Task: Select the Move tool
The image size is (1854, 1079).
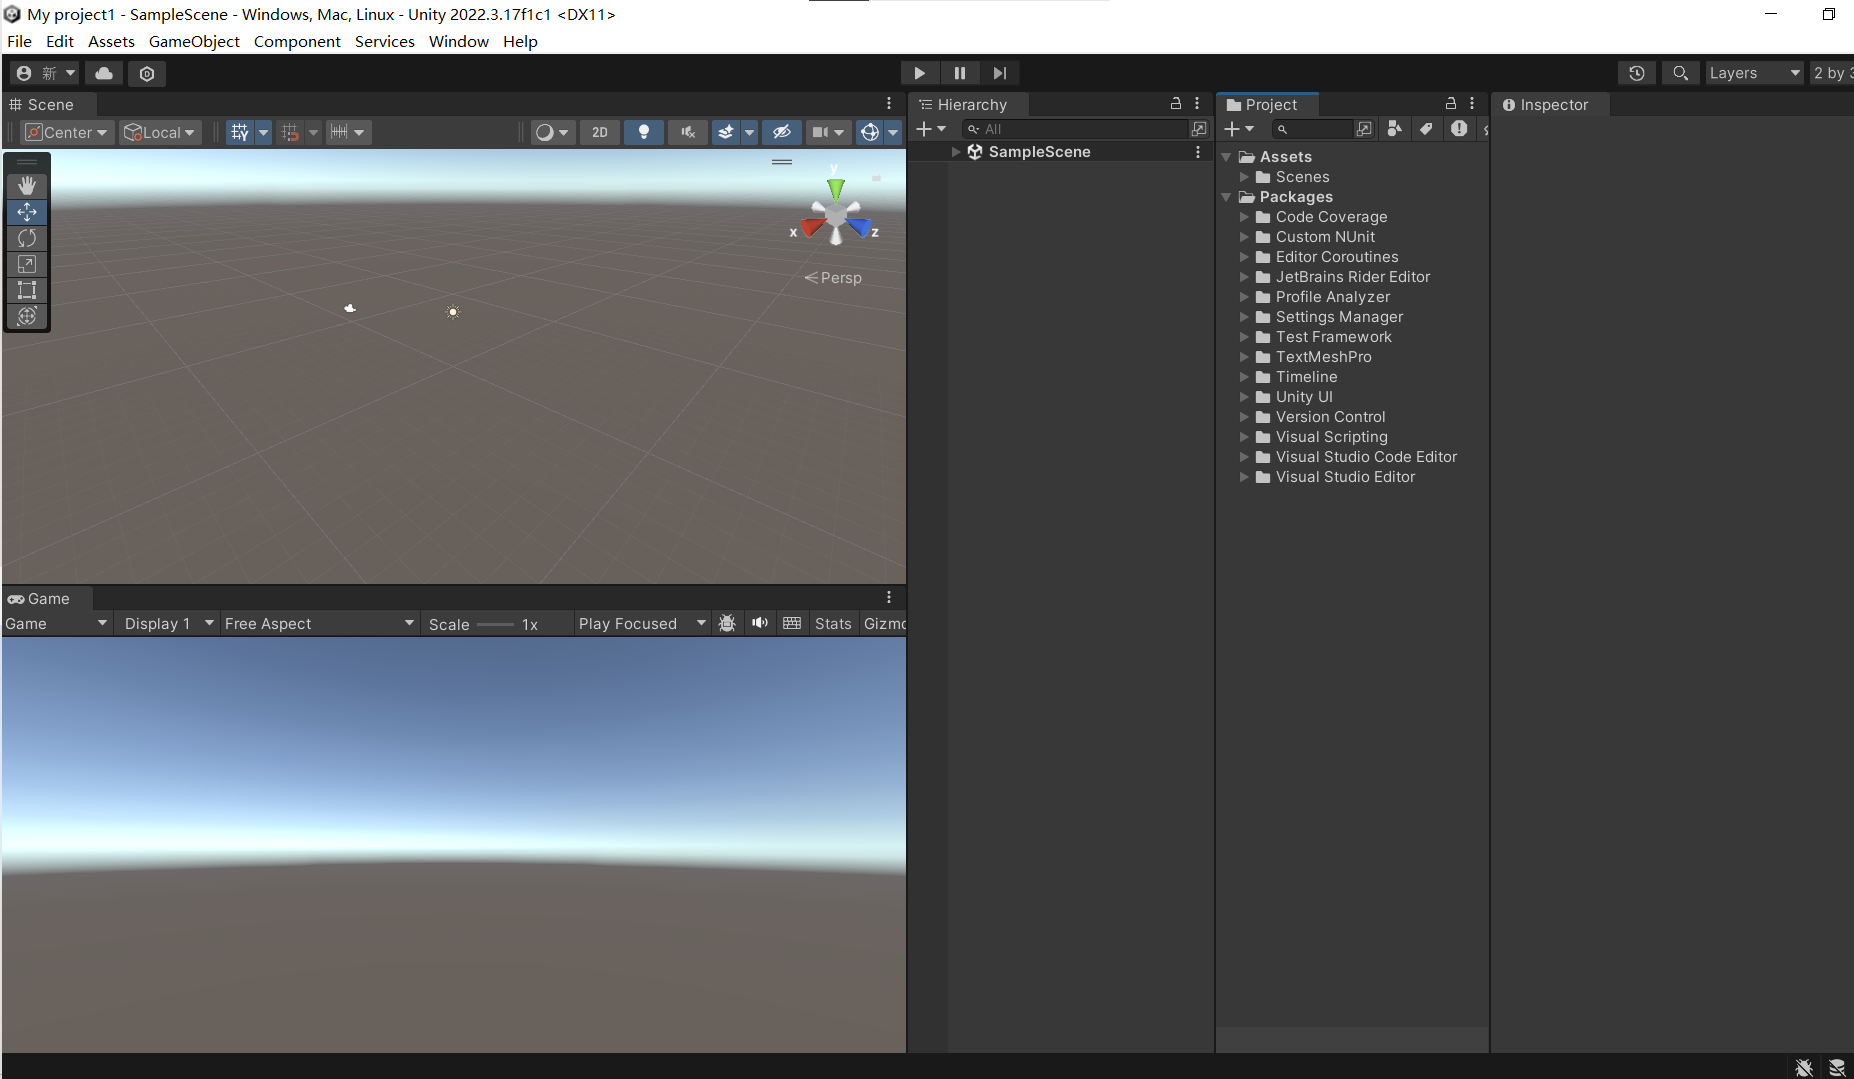Action: 27,212
